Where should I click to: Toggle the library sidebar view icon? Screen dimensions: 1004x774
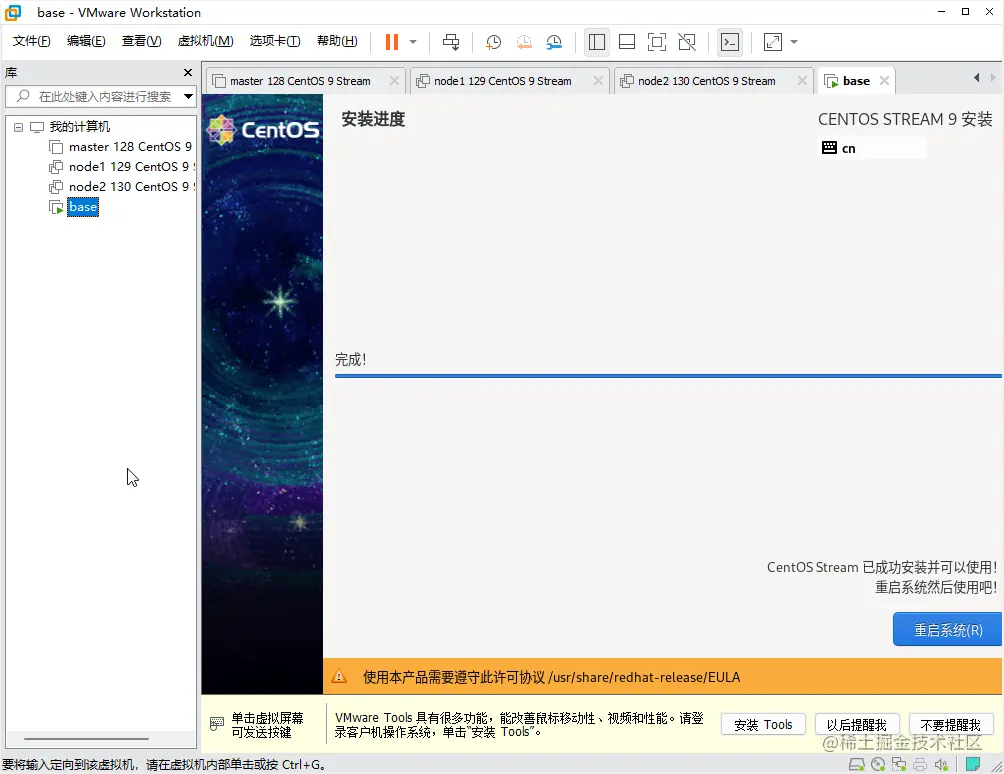597,42
